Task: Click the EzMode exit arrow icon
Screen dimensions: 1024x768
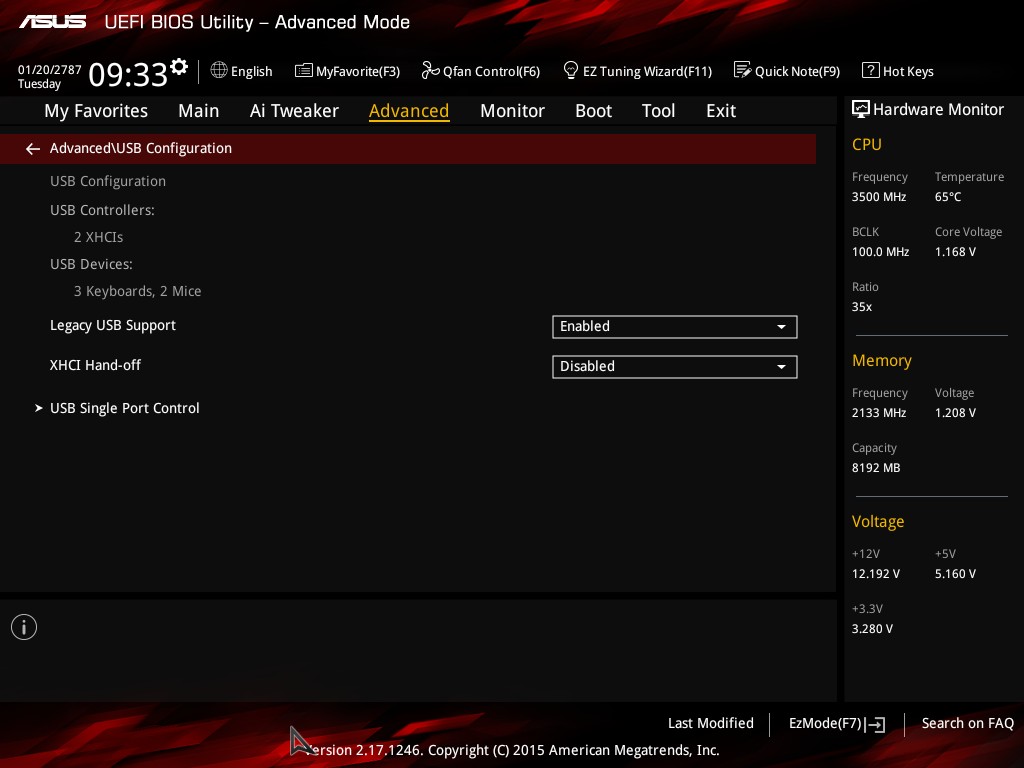Action: coord(875,724)
